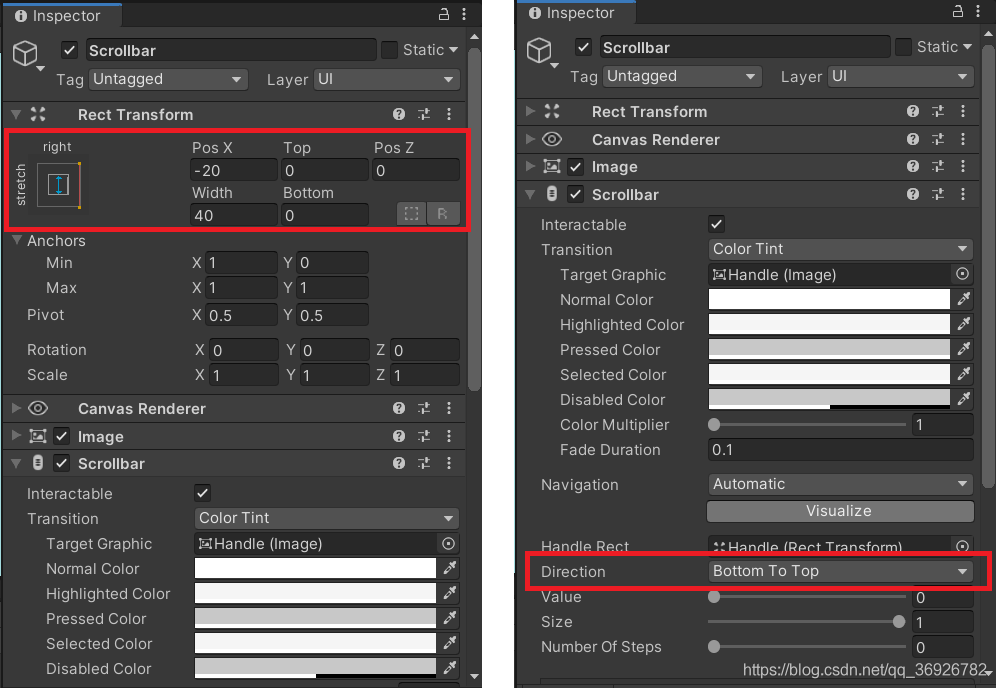Toggle Interactable checkbox in right panel
The image size is (997, 689).
[x=717, y=224]
